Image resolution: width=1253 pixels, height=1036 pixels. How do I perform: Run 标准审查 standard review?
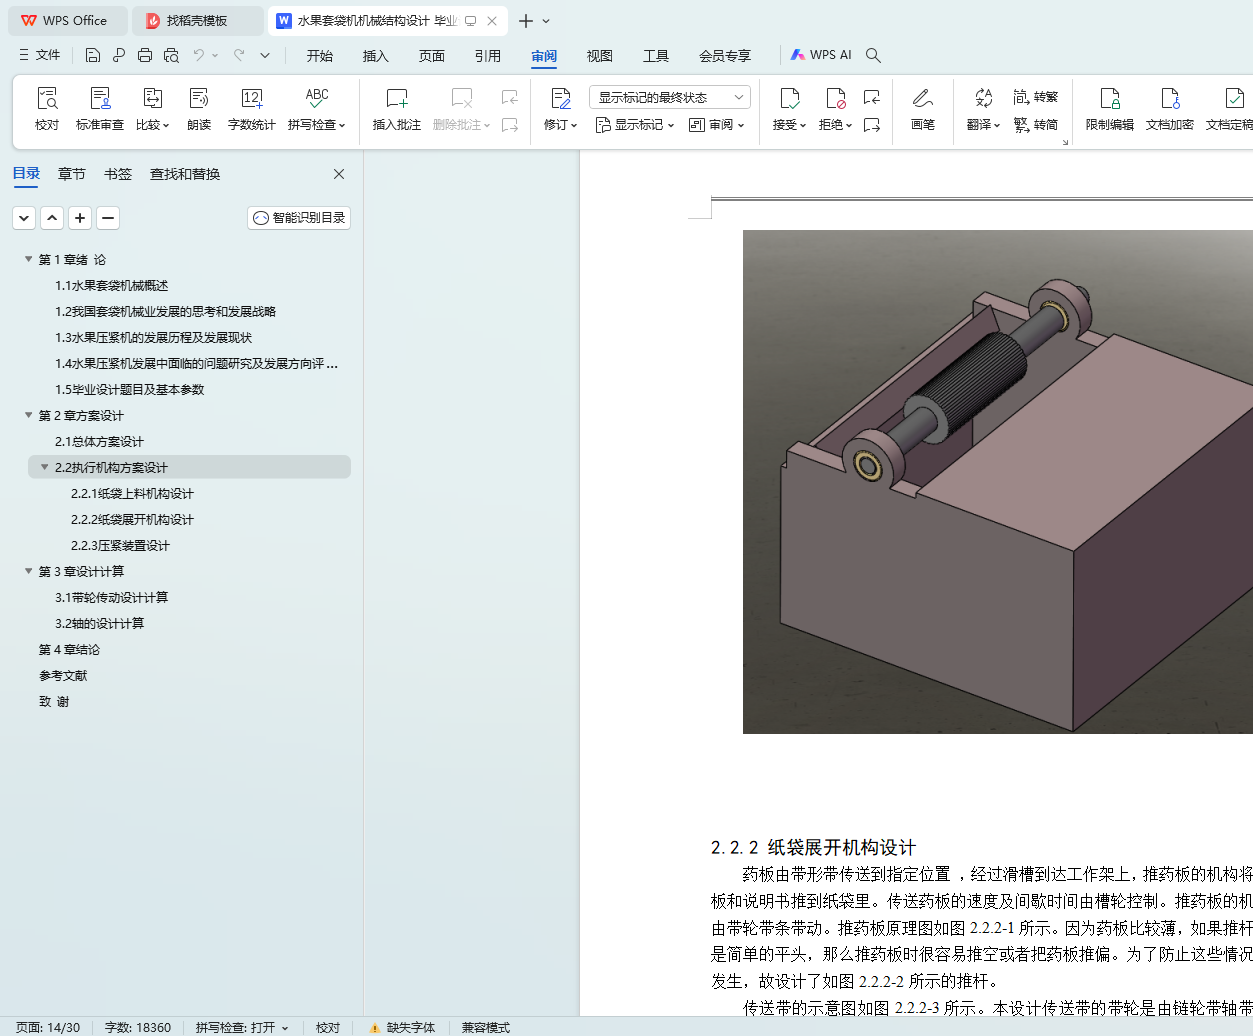100,109
